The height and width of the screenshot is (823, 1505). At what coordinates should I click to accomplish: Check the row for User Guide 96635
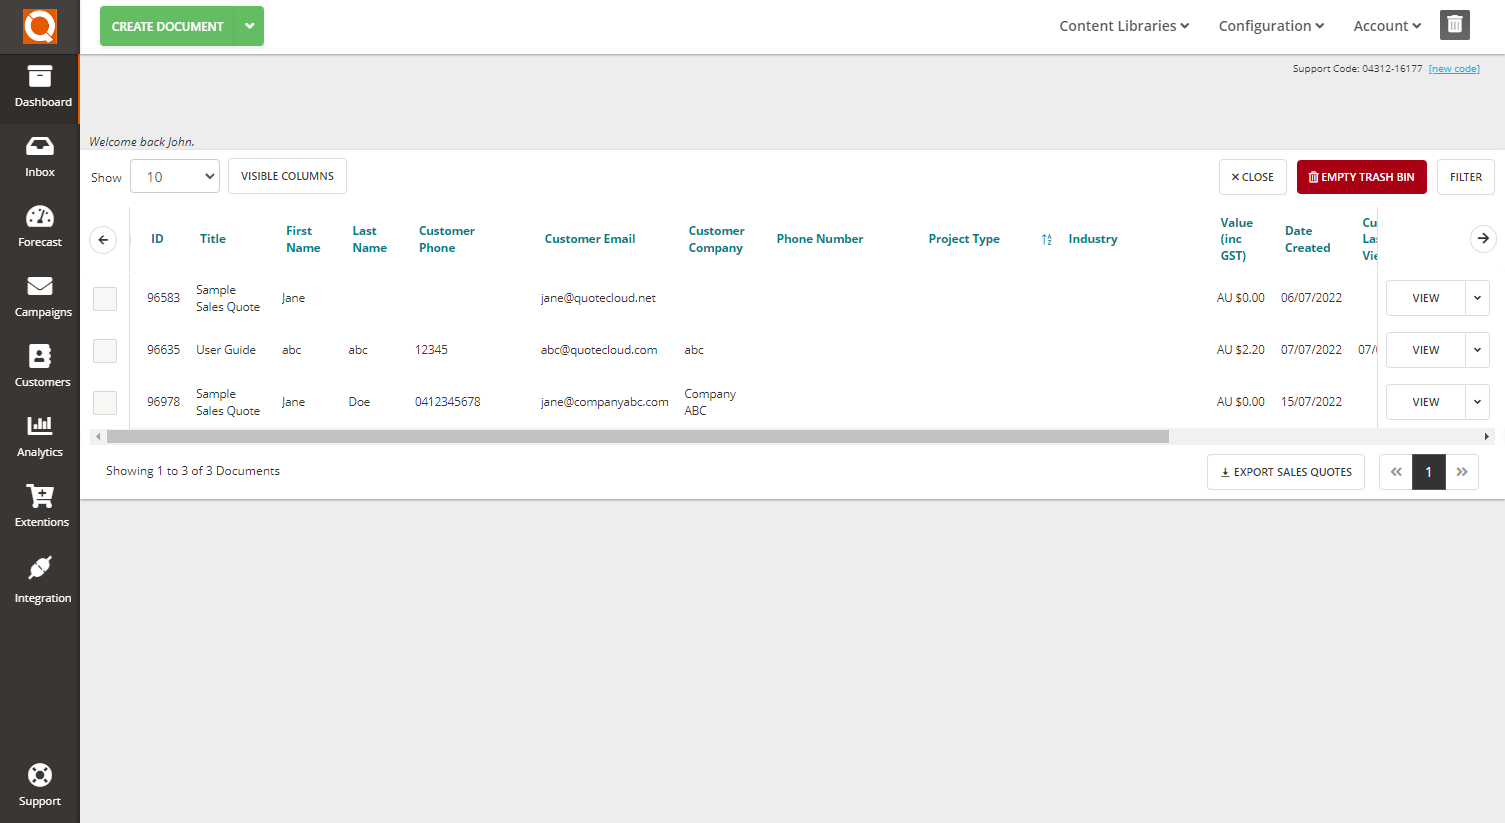click(x=104, y=350)
